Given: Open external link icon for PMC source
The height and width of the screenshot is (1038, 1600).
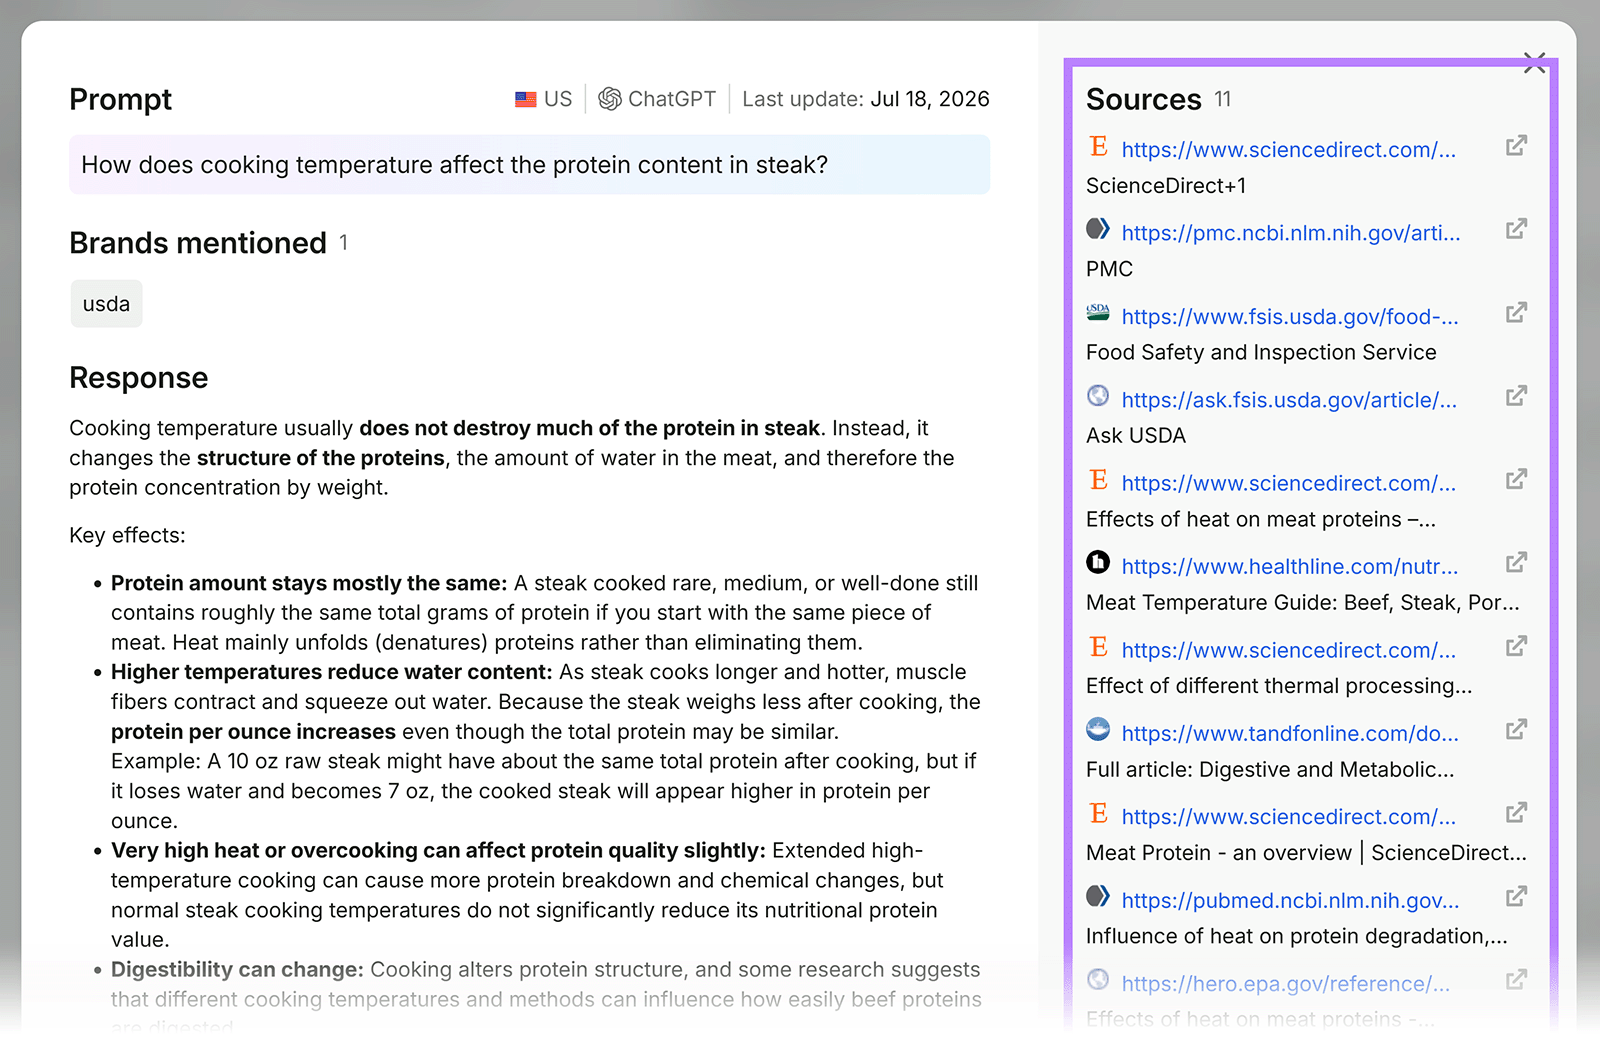Looking at the screenshot, I should pyautogui.click(x=1516, y=229).
